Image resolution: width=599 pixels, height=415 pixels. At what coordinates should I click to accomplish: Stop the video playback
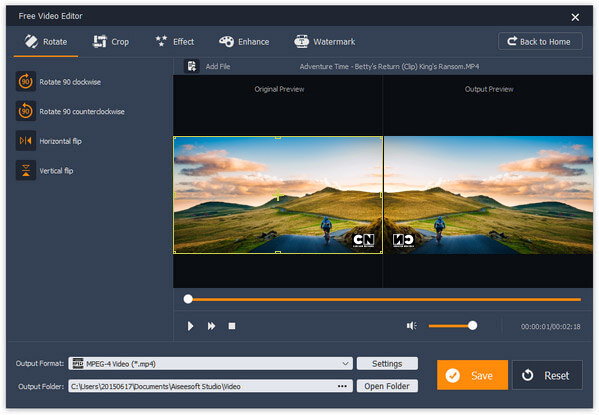[232, 326]
